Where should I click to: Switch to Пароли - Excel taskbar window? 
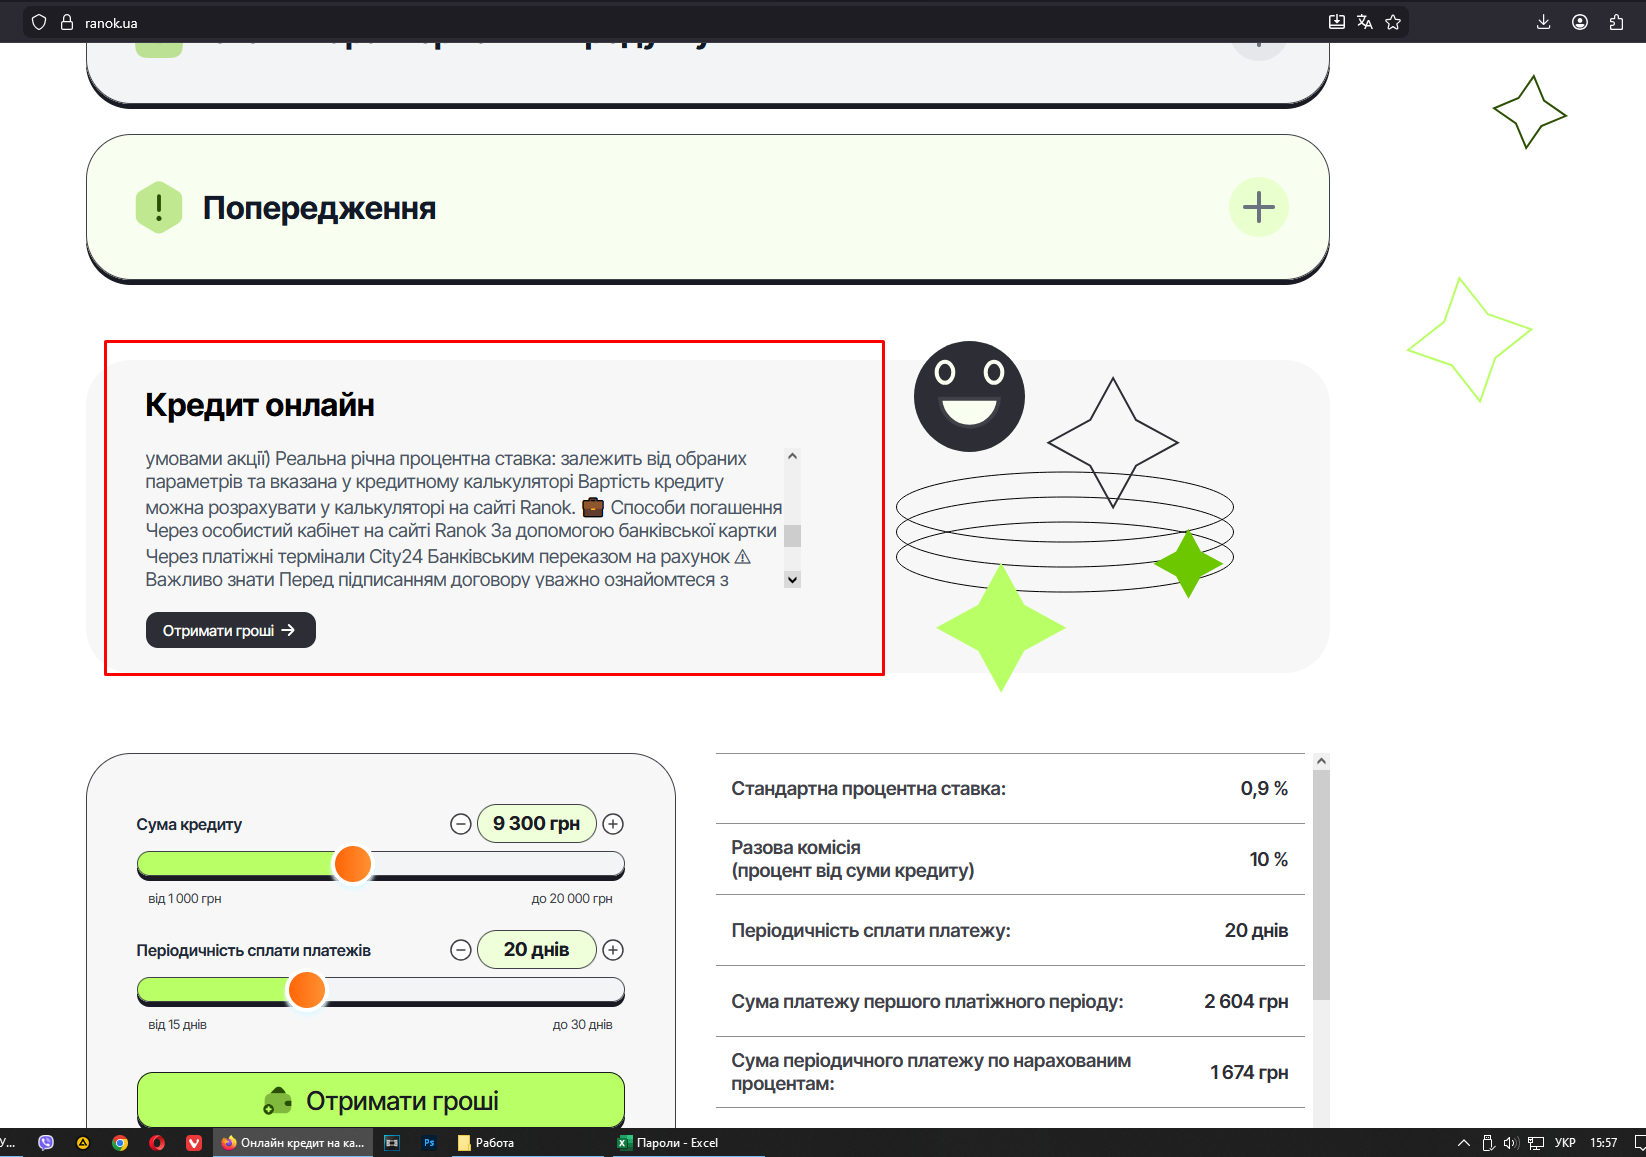pyautogui.click(x=669, y=1142)
